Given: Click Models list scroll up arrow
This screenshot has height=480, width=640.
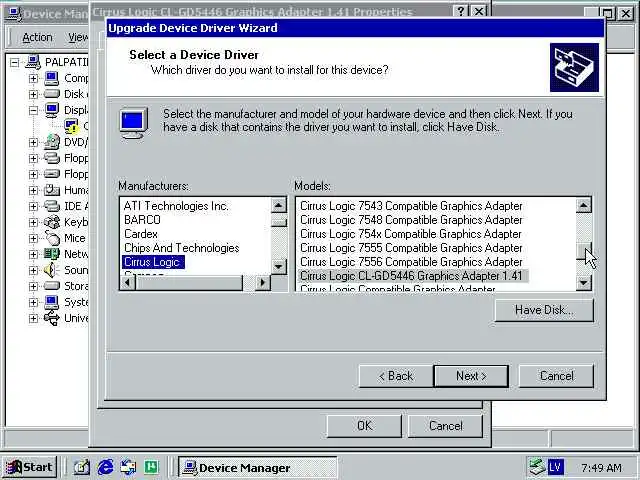Looking at the screenshot, I should click(584, 205).
